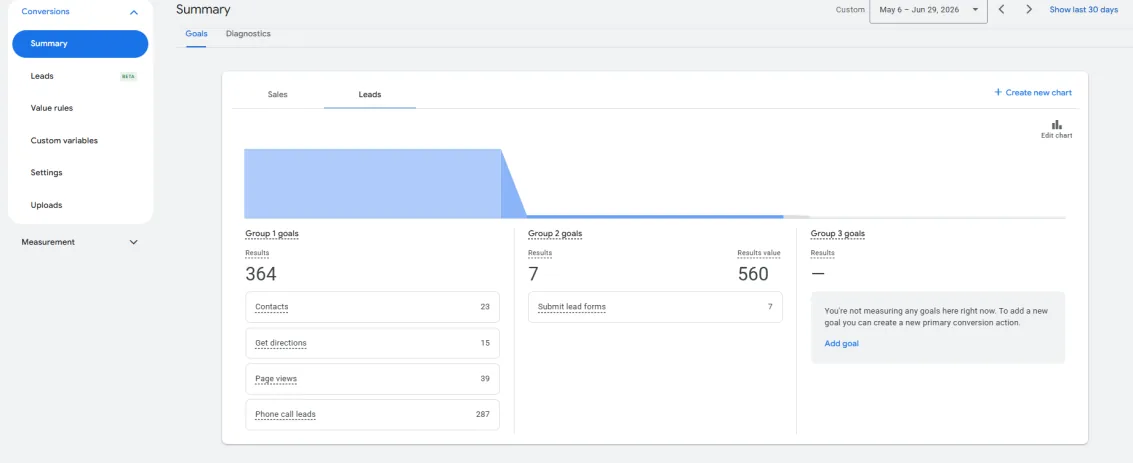Open the Get directions goal row
This screenshot has height=463, width=1133.
372,343
